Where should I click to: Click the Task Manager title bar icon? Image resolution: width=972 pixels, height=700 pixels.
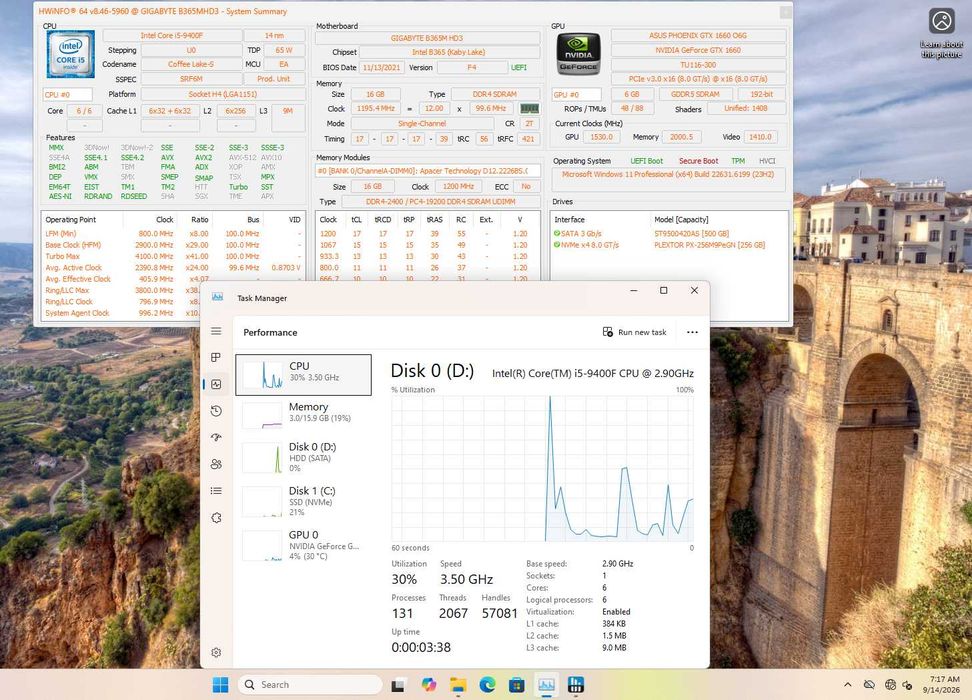(217, 297)
